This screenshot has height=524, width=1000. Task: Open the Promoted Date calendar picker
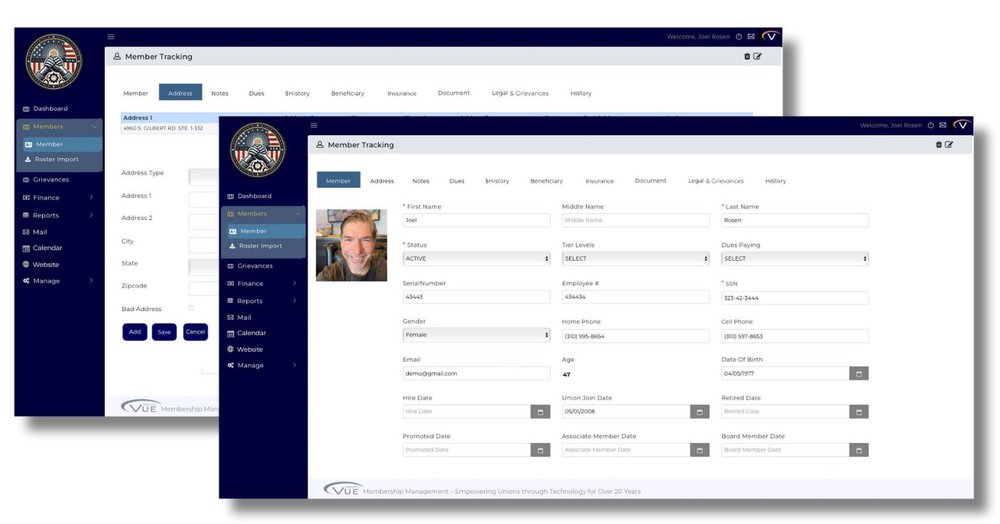pos(540,450)
